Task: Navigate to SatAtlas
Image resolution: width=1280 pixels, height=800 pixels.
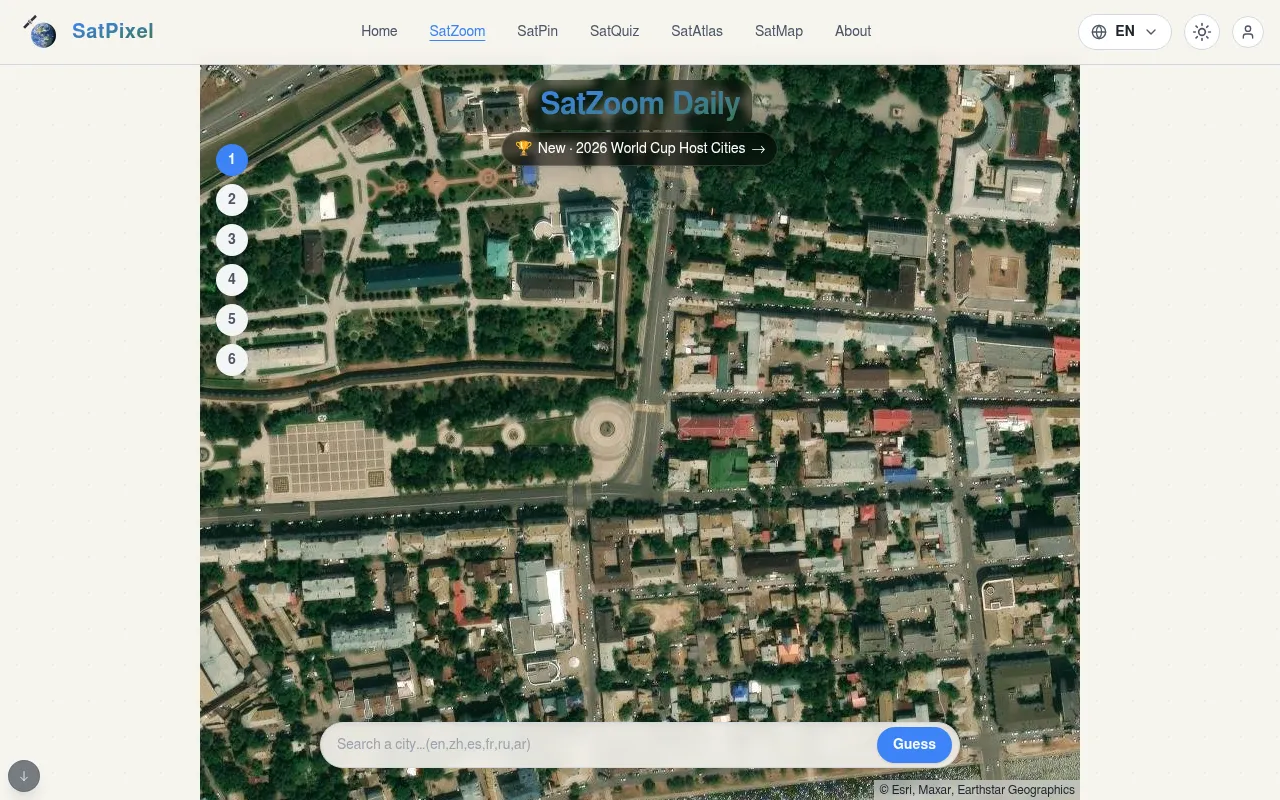Action: [x=697, y=31]
